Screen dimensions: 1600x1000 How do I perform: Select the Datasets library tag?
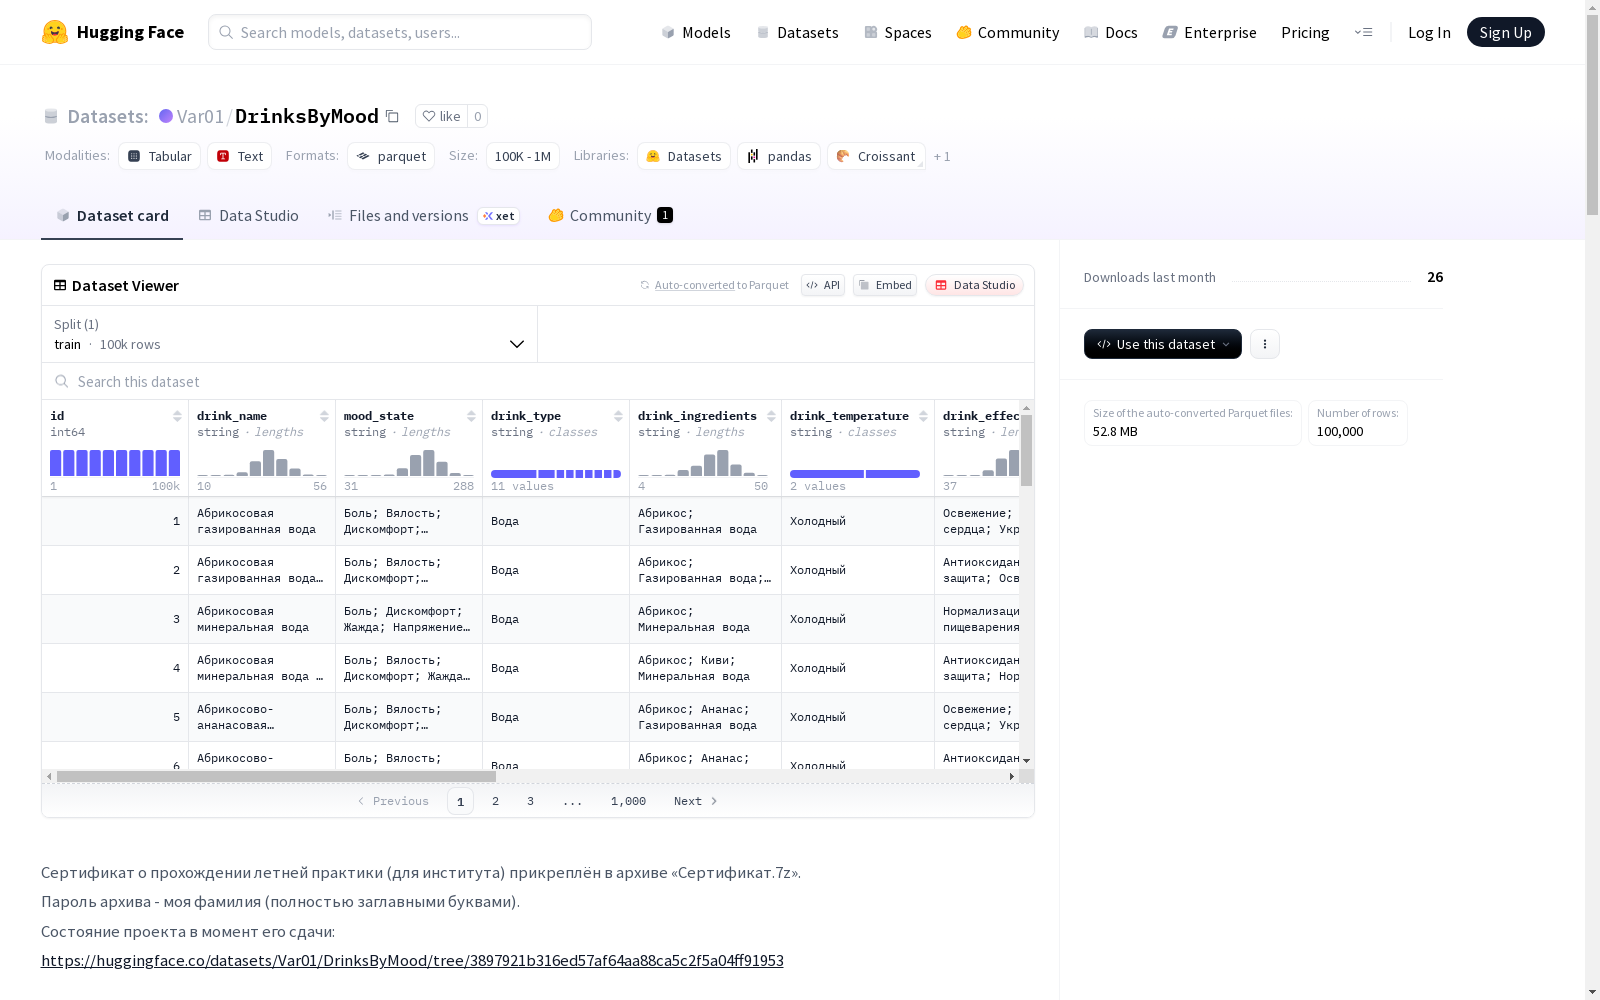[x=684, y=156]
